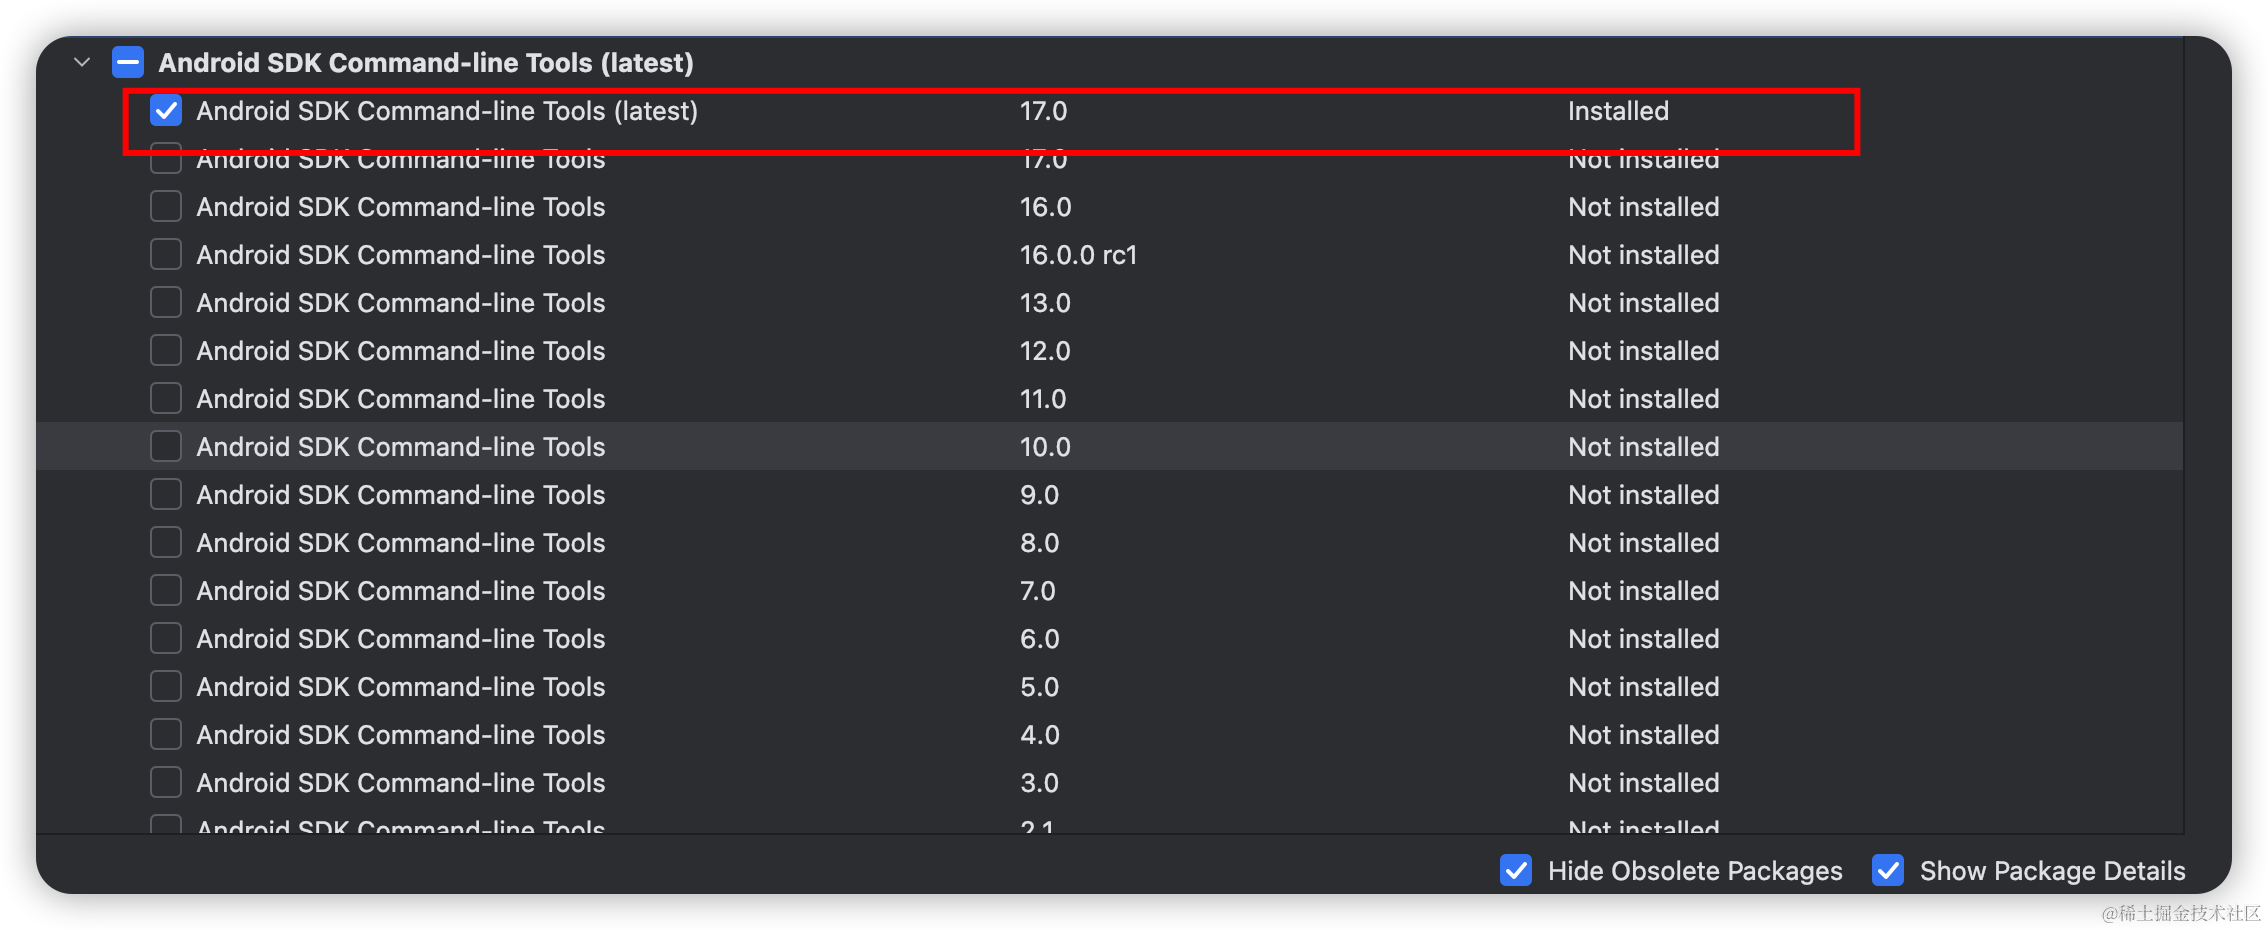2268x930 pixels.
Task: Disable the Hide Obsolete Packages checkbox
Action: tap(1516, 871)
